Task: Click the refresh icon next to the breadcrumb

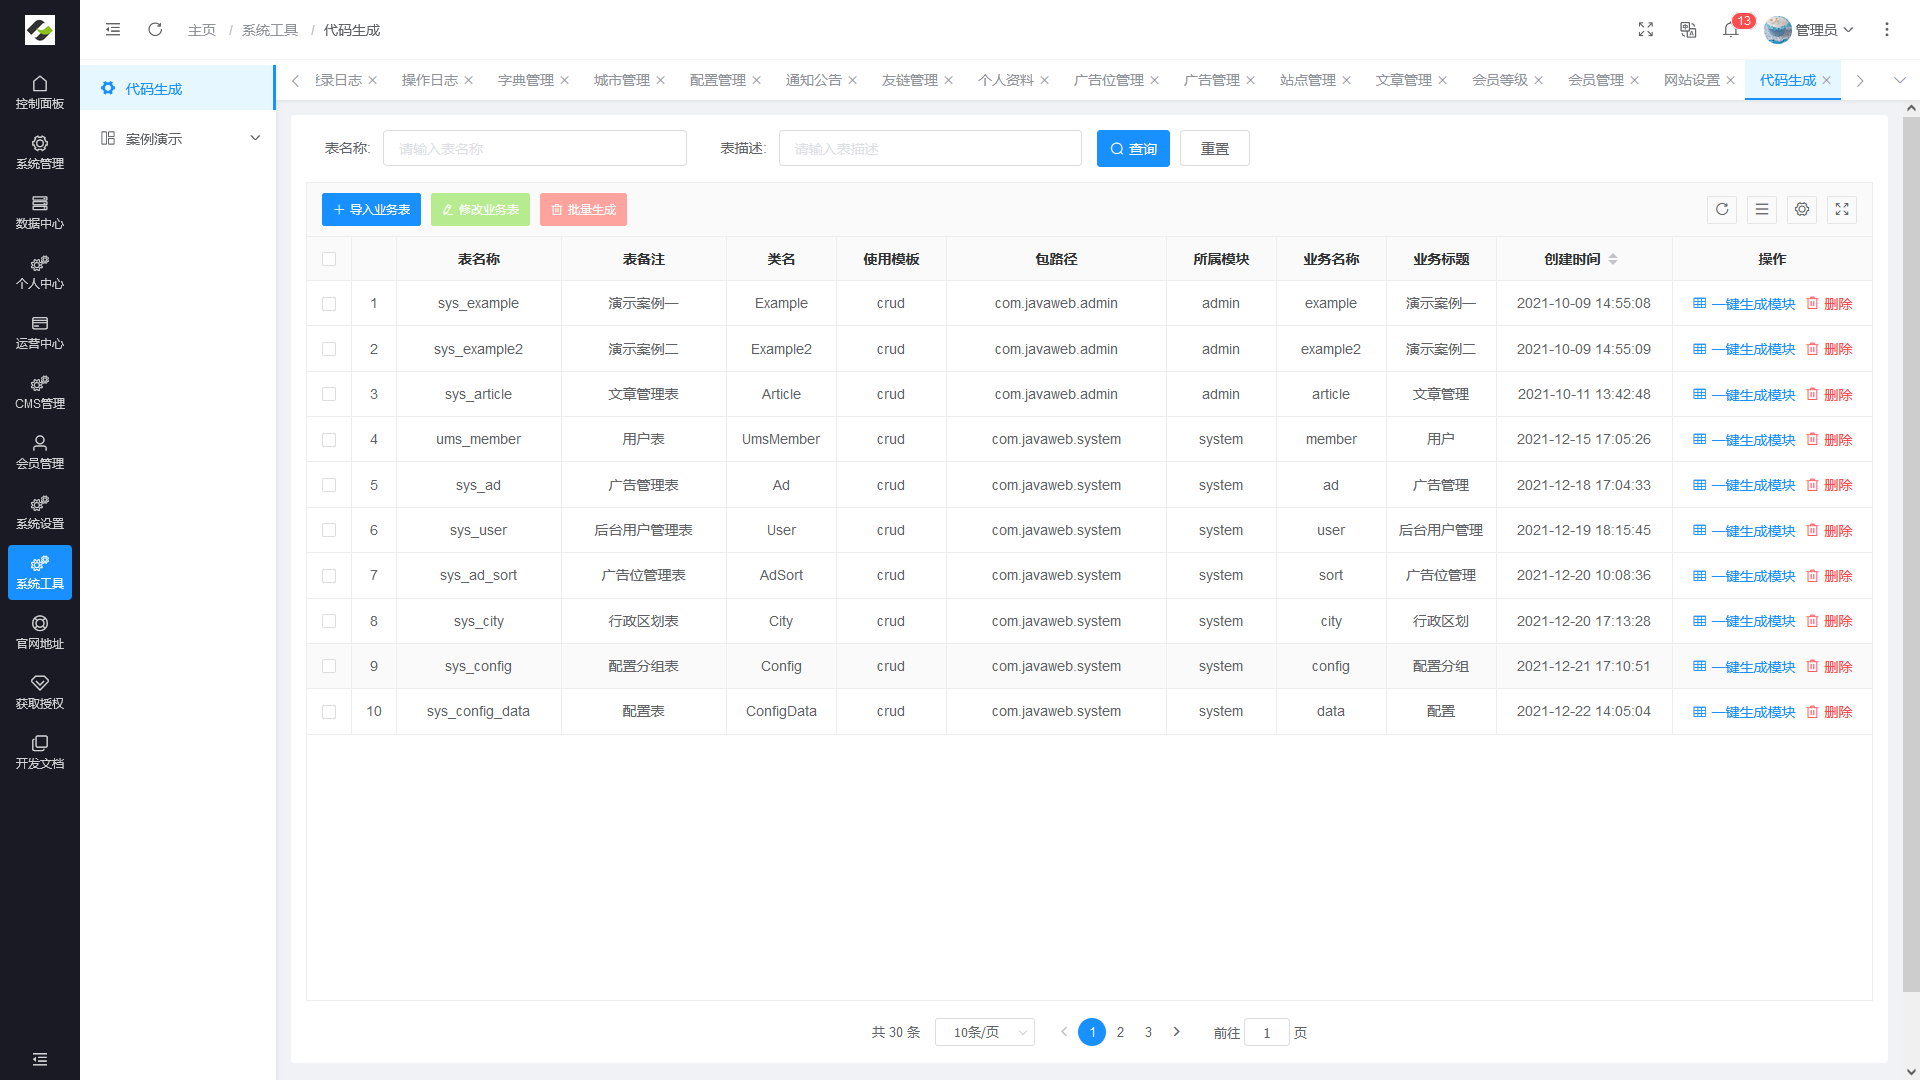Action: 155,30
